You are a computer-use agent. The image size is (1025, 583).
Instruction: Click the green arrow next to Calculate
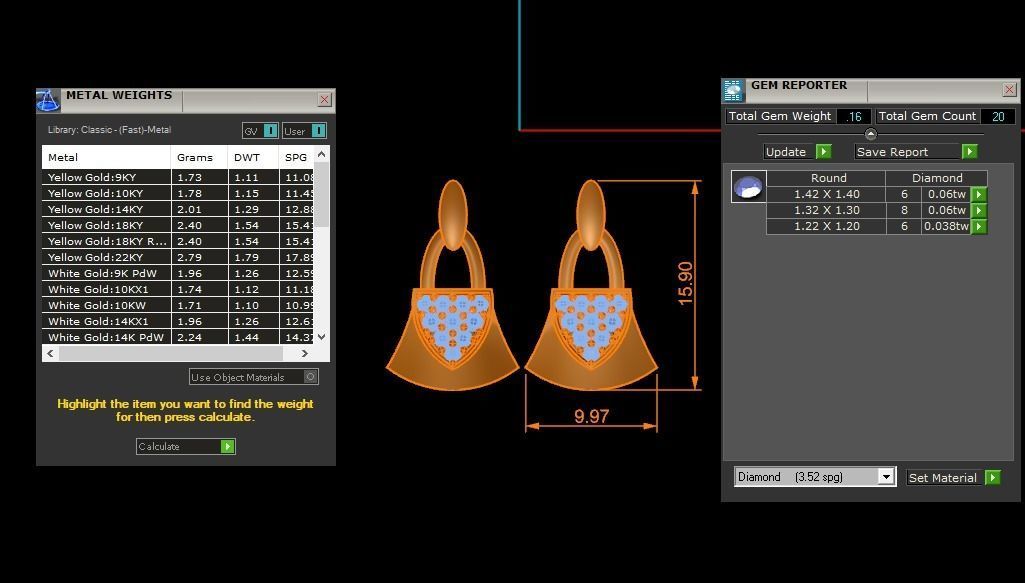coord(227,446)
